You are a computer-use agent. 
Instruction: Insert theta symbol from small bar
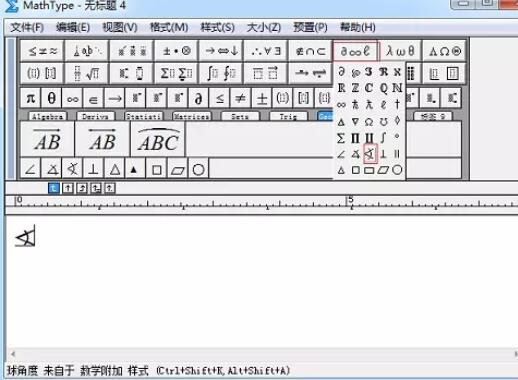[x=52, y=98]
